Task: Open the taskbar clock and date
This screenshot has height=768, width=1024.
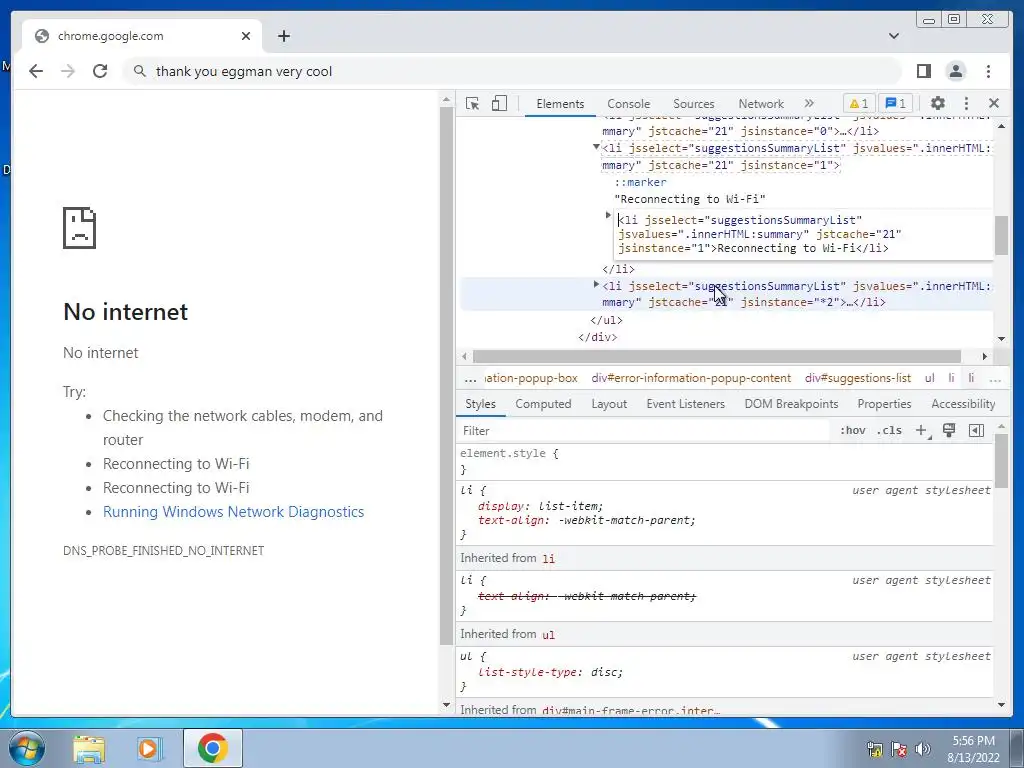Action: tap(973, 749)
